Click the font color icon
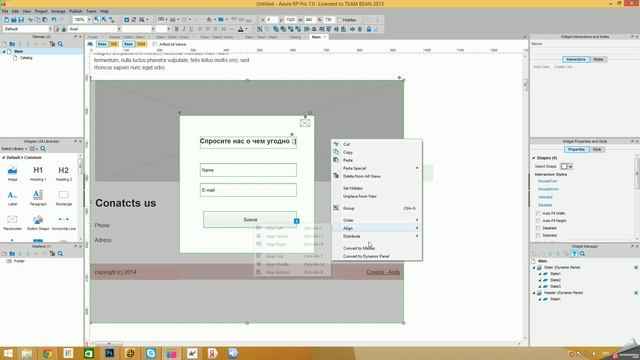The width and height of the screenshot is (640, 360). tap(241, 29)
